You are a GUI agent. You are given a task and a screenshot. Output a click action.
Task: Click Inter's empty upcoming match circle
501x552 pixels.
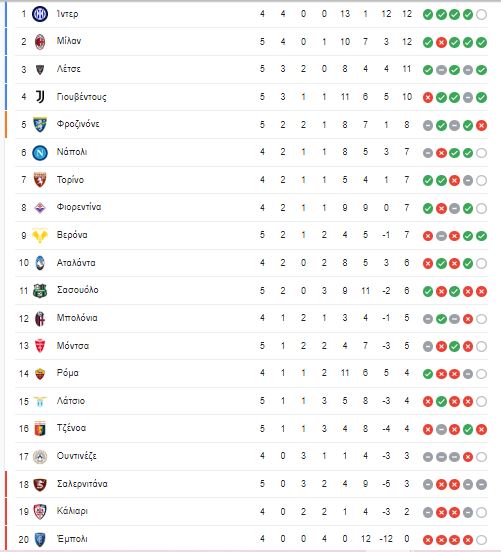pos(481,14)
